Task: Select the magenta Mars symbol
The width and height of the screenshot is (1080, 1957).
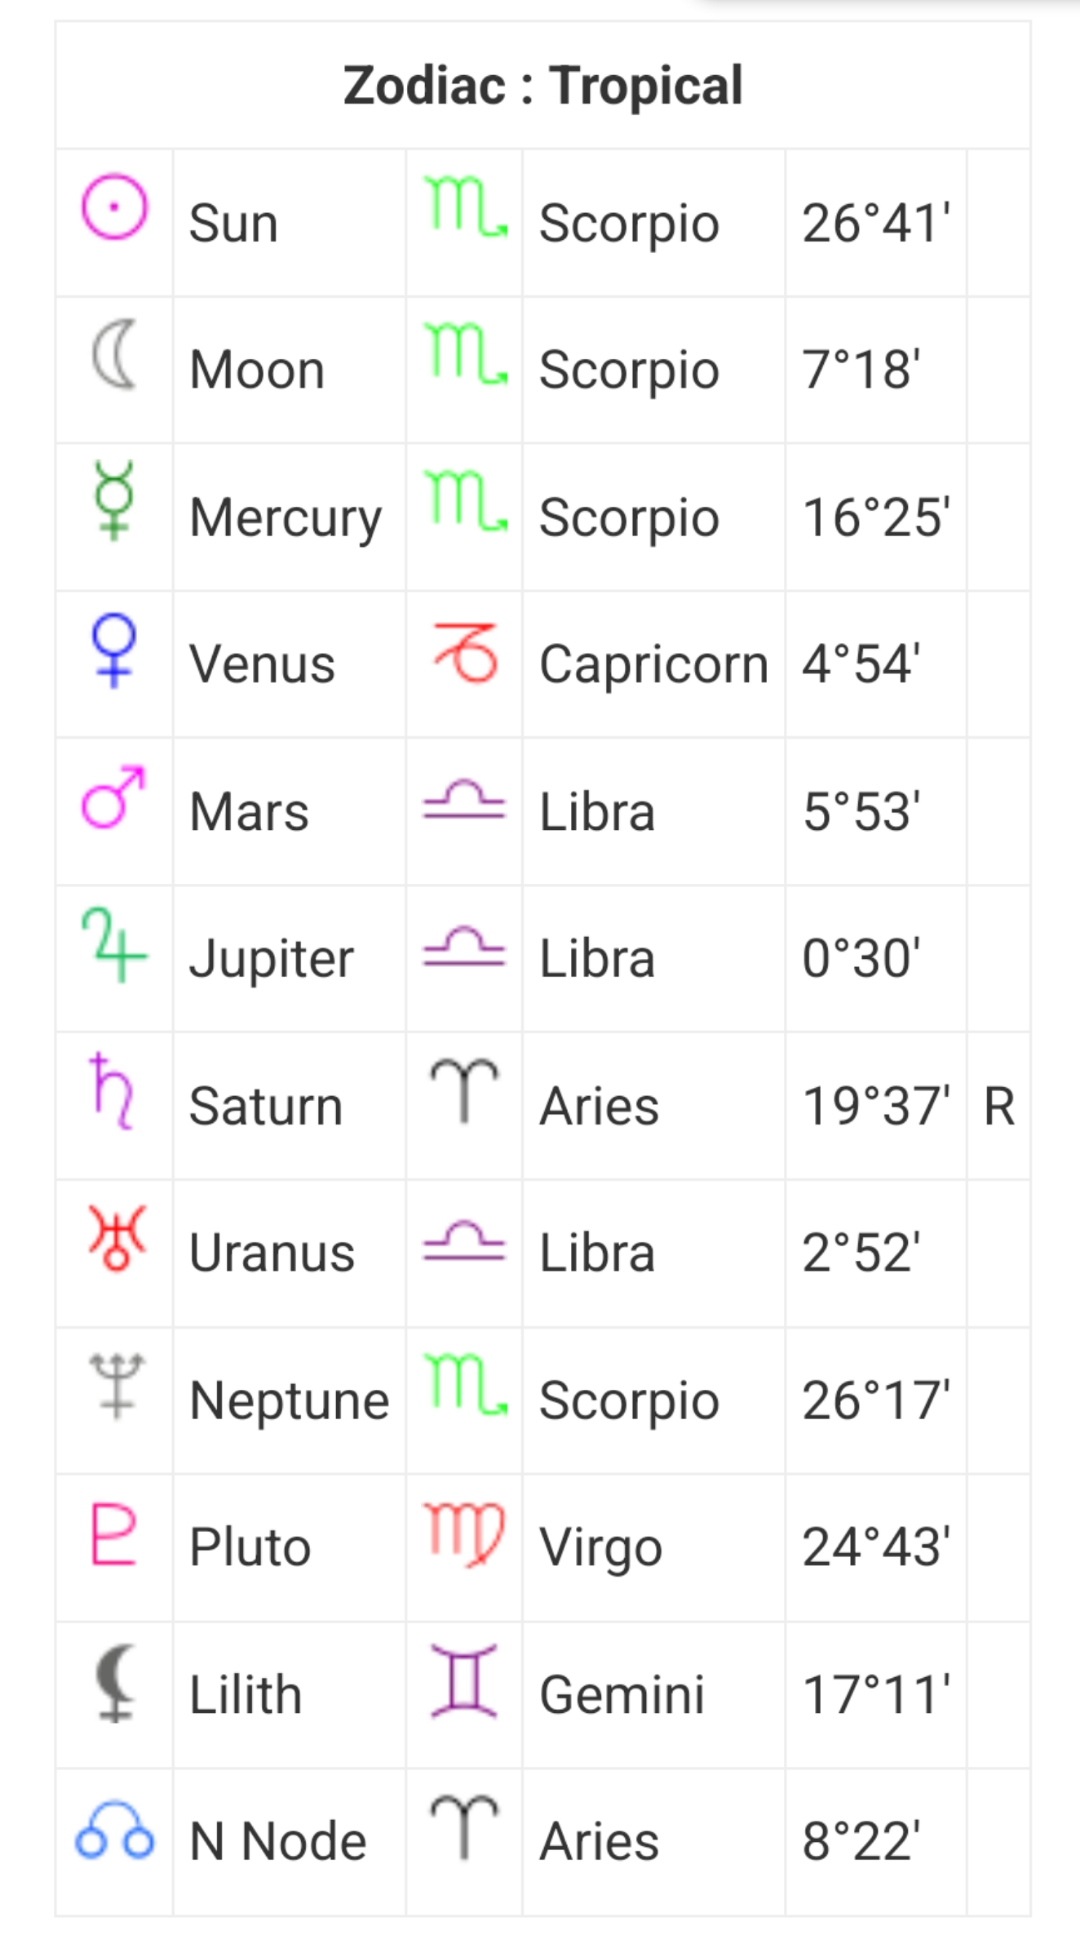Action: pos(114,797)
